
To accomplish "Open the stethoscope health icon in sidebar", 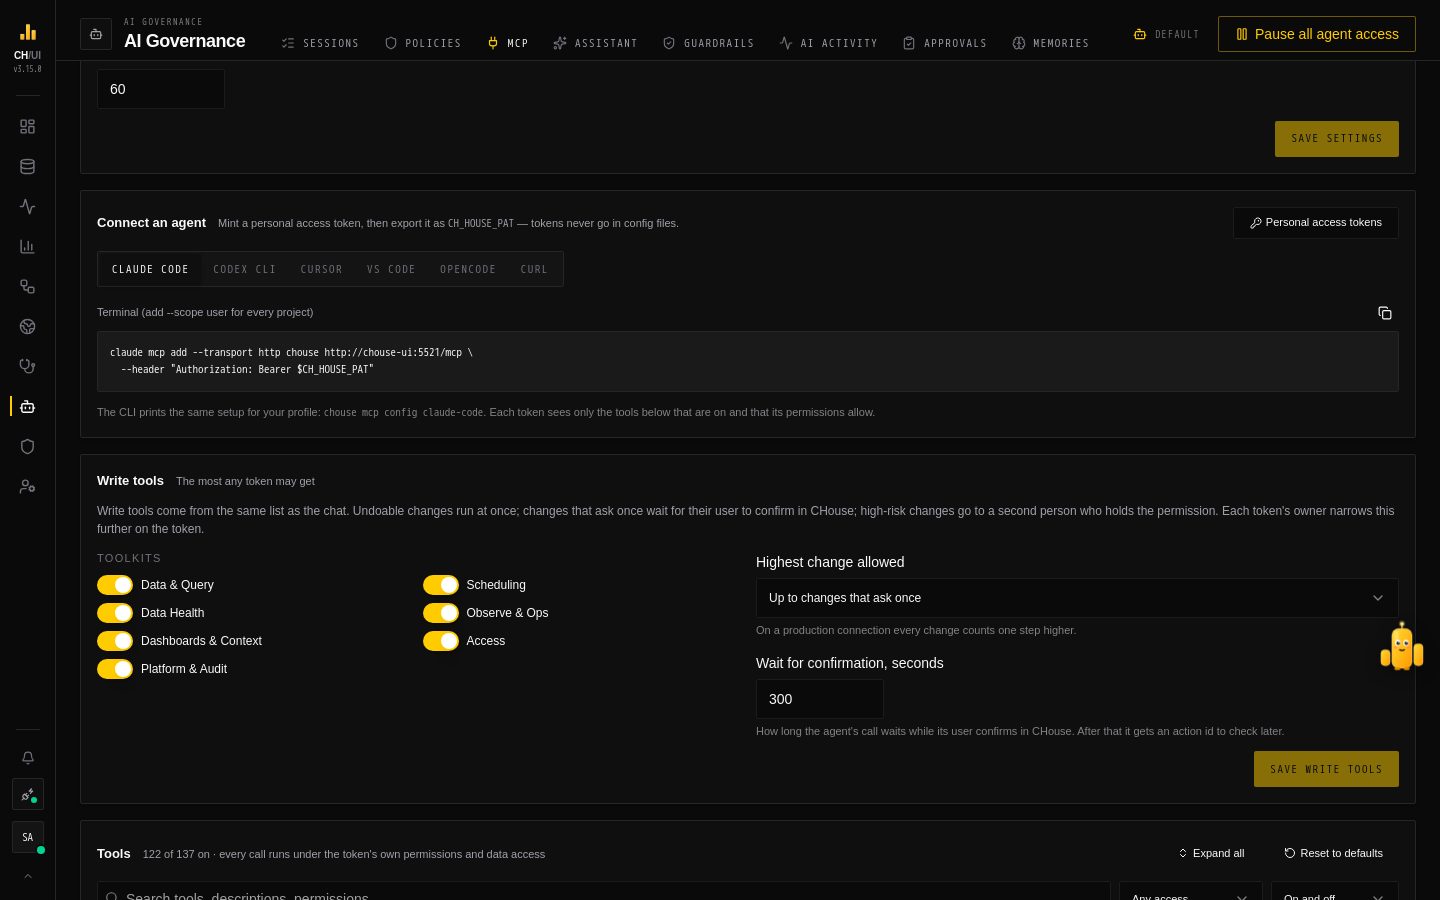I will click(x=27, y=367).
